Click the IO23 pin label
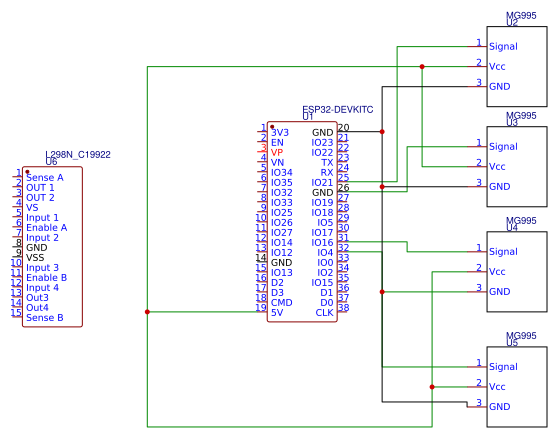 pos(322,142)
